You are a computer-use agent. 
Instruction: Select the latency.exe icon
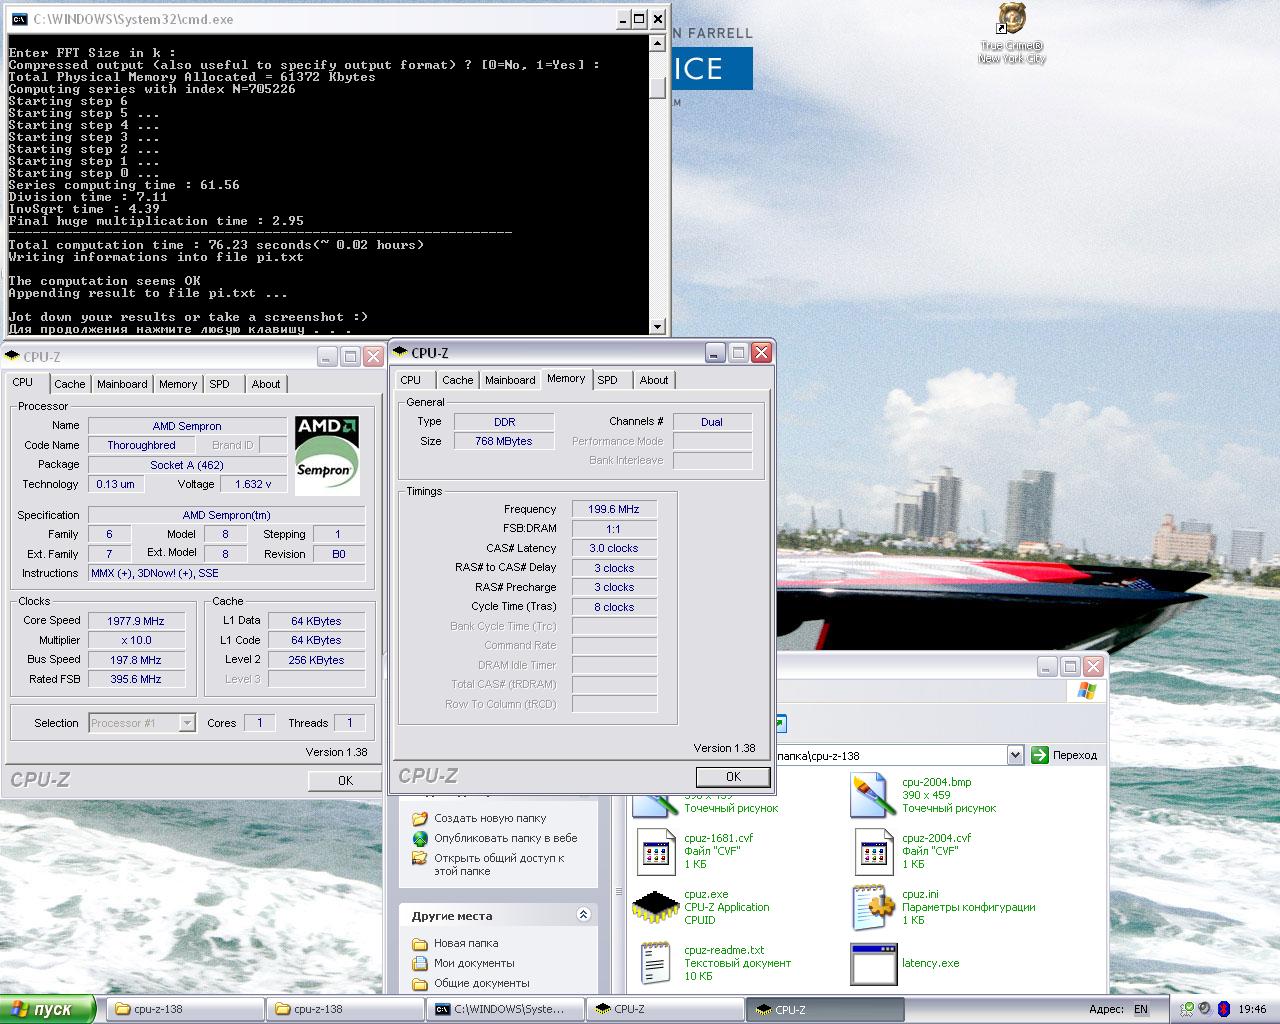click(873, 964)
